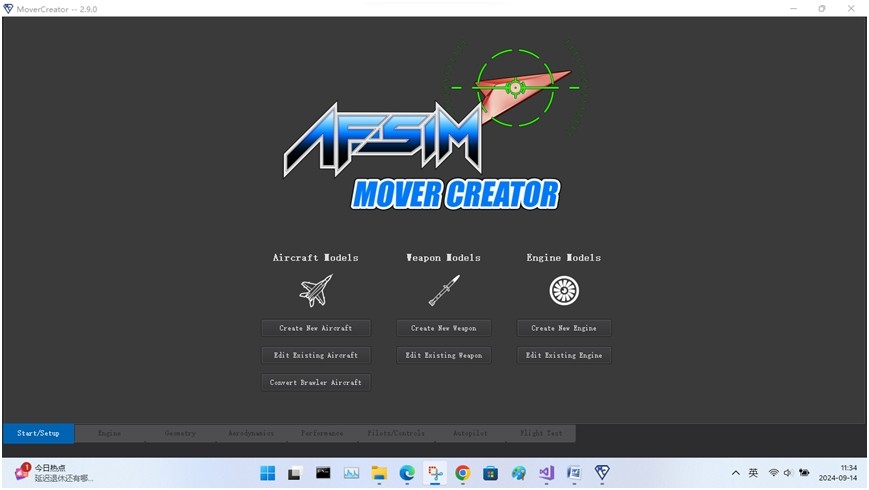Switch to the Performance tab
This screenshot has height=490, width=869.
click(x=322, y=433)
